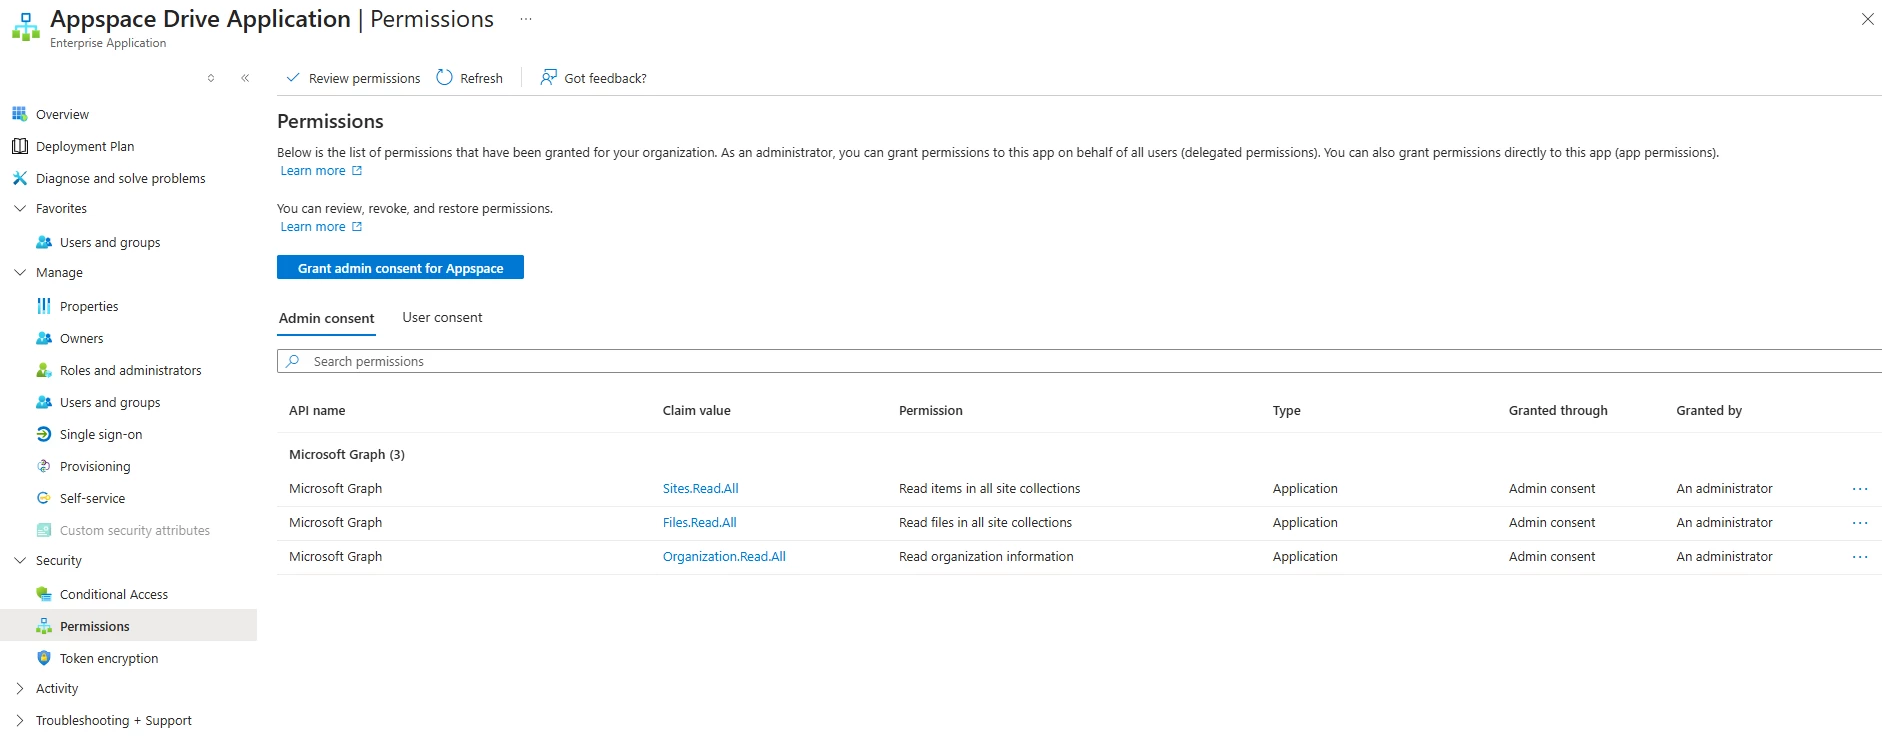Switch to the Admin consent tab
The width and height of the screenshot is (1882, 745).
(326, 318)
